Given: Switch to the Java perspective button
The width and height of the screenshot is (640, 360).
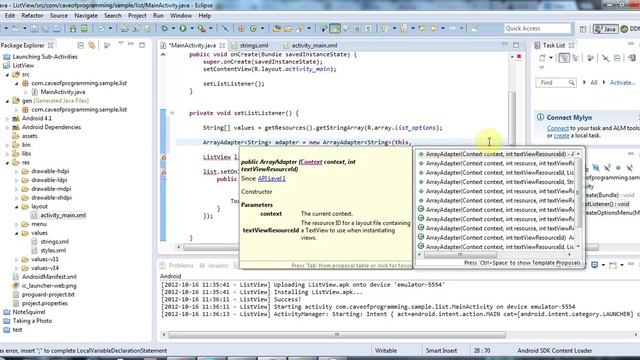Looking at the screenshot, I should (x=605, y=29).
